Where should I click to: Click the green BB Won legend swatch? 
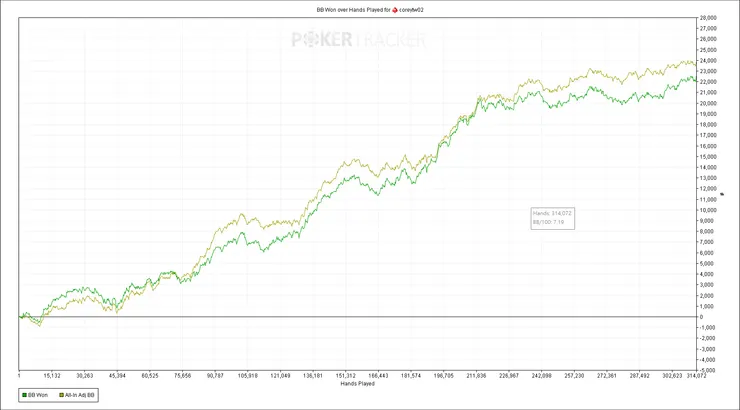[24, 395]
